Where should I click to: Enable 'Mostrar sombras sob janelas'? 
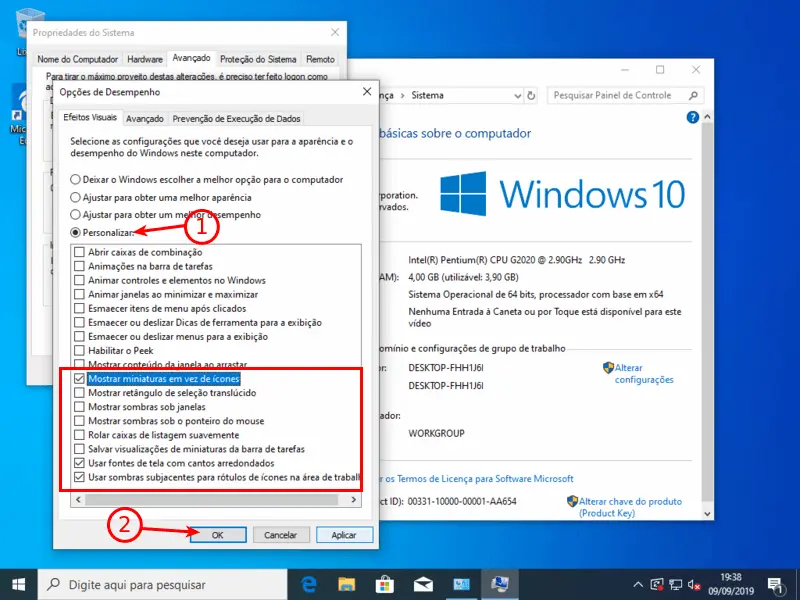[x=79, y=407]
